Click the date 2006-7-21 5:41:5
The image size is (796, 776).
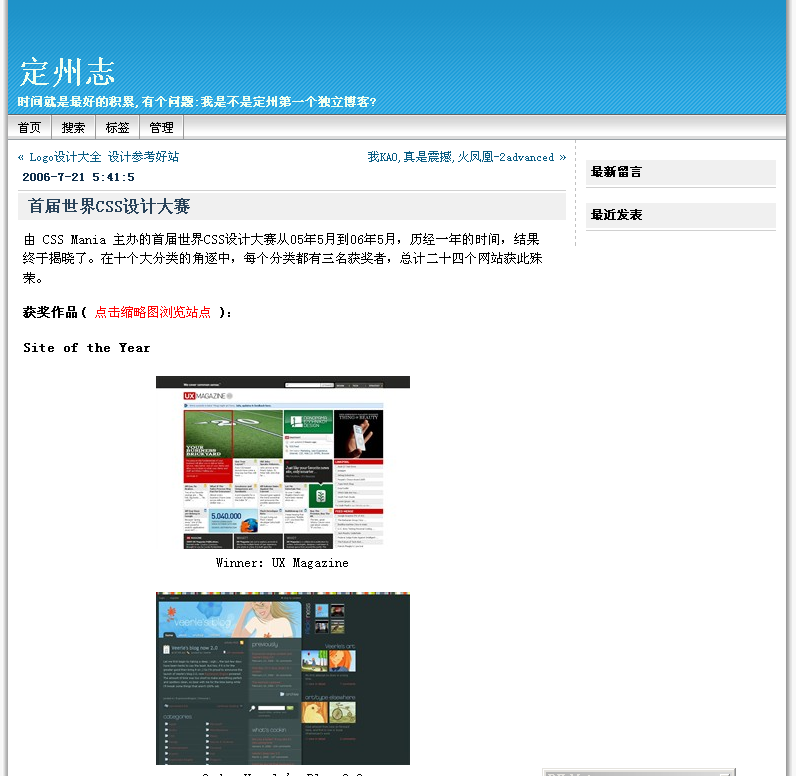coord(79,177)
